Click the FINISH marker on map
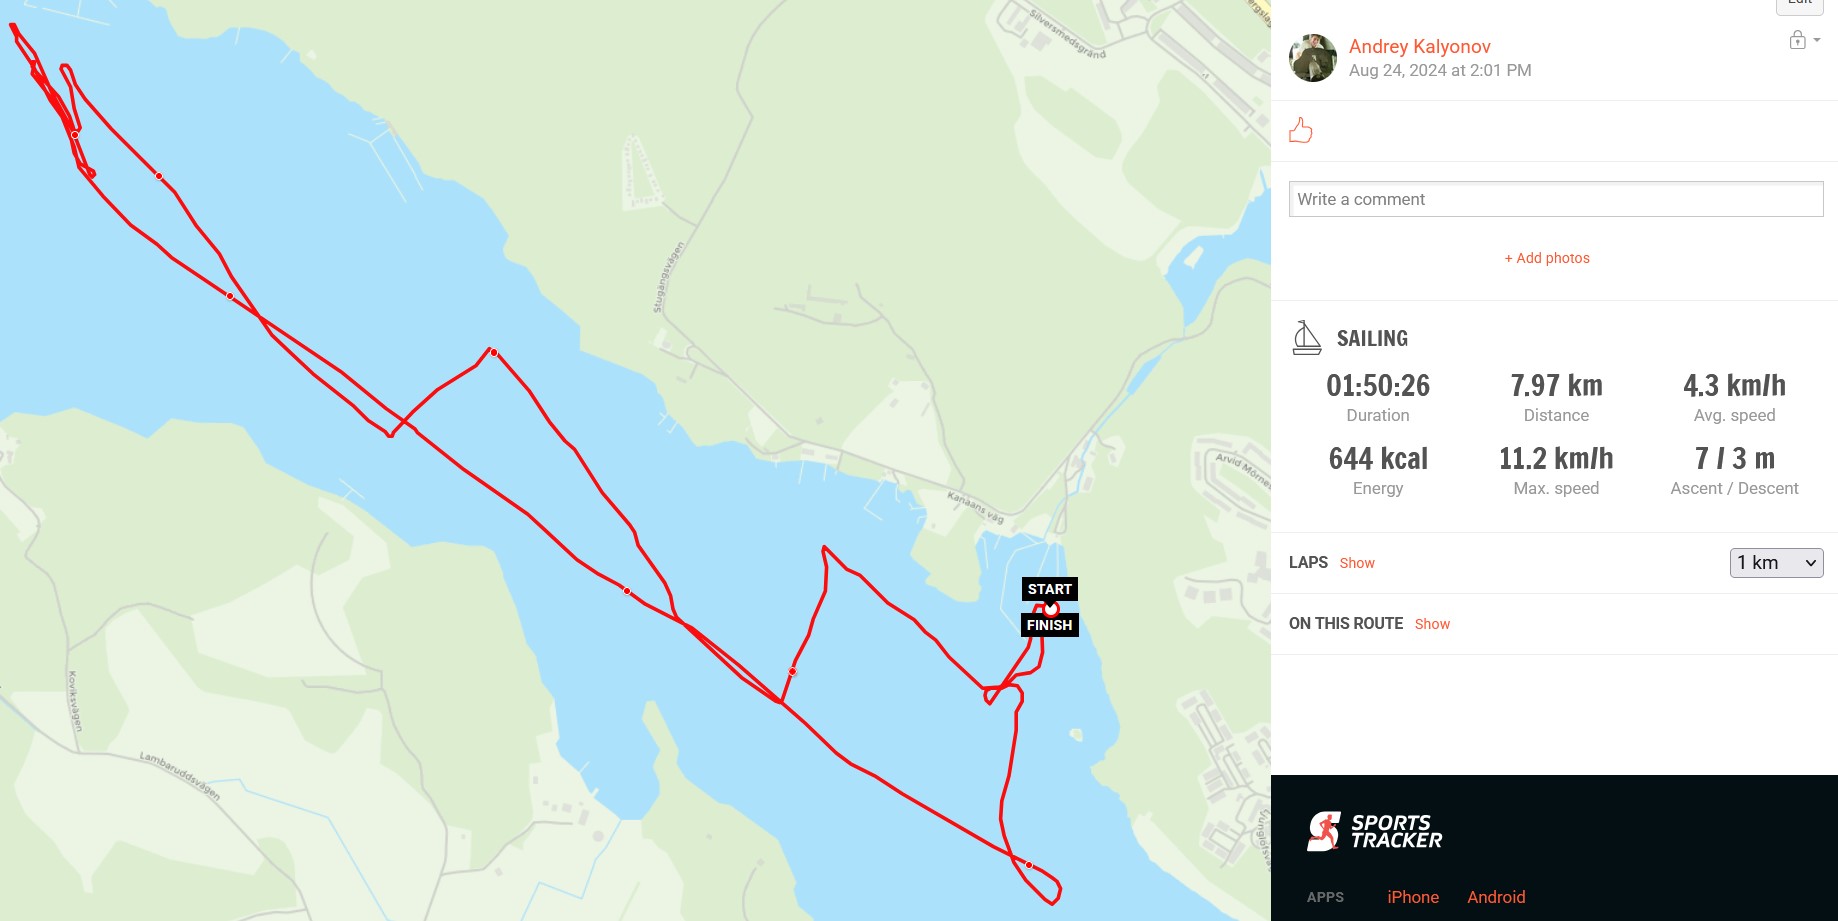Image resolution: width=1838 pixels, height=921 pixels. (1049, 625)
